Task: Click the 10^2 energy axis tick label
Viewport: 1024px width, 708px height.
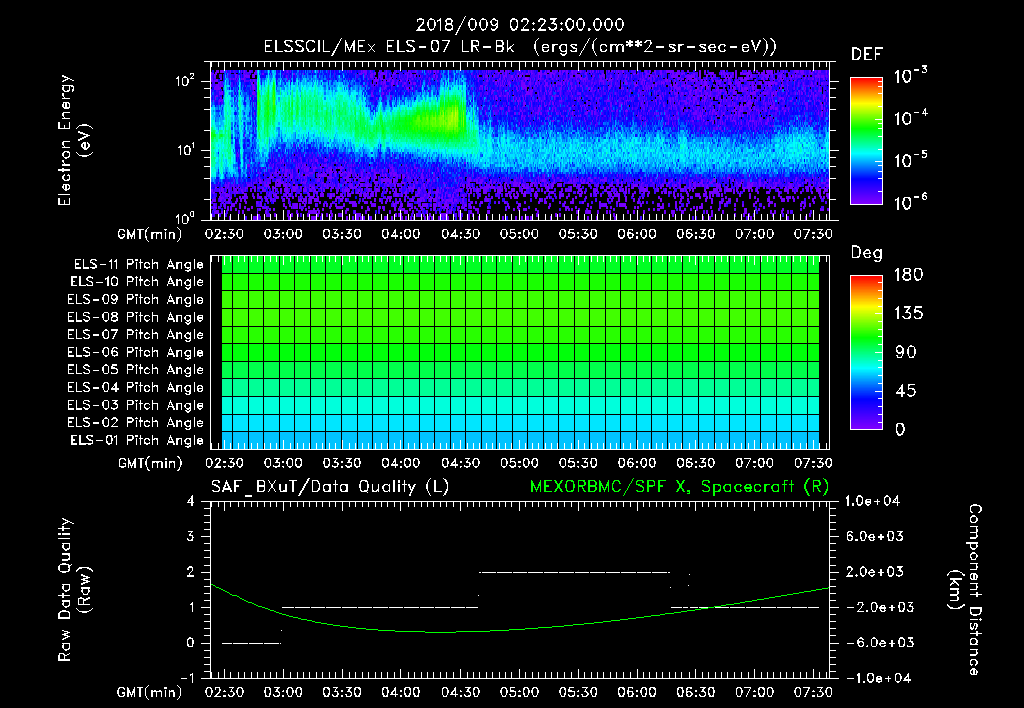Action: pos(185,81)
